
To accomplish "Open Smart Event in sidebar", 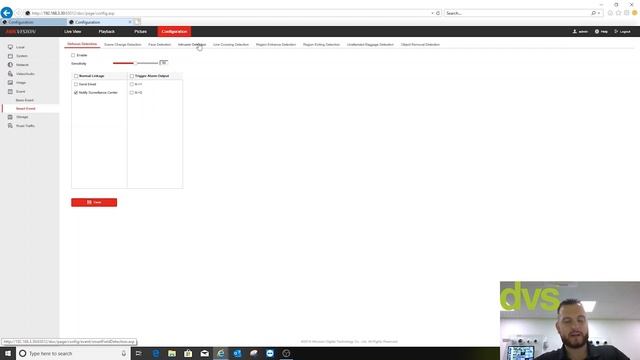I will click(25, 109).
